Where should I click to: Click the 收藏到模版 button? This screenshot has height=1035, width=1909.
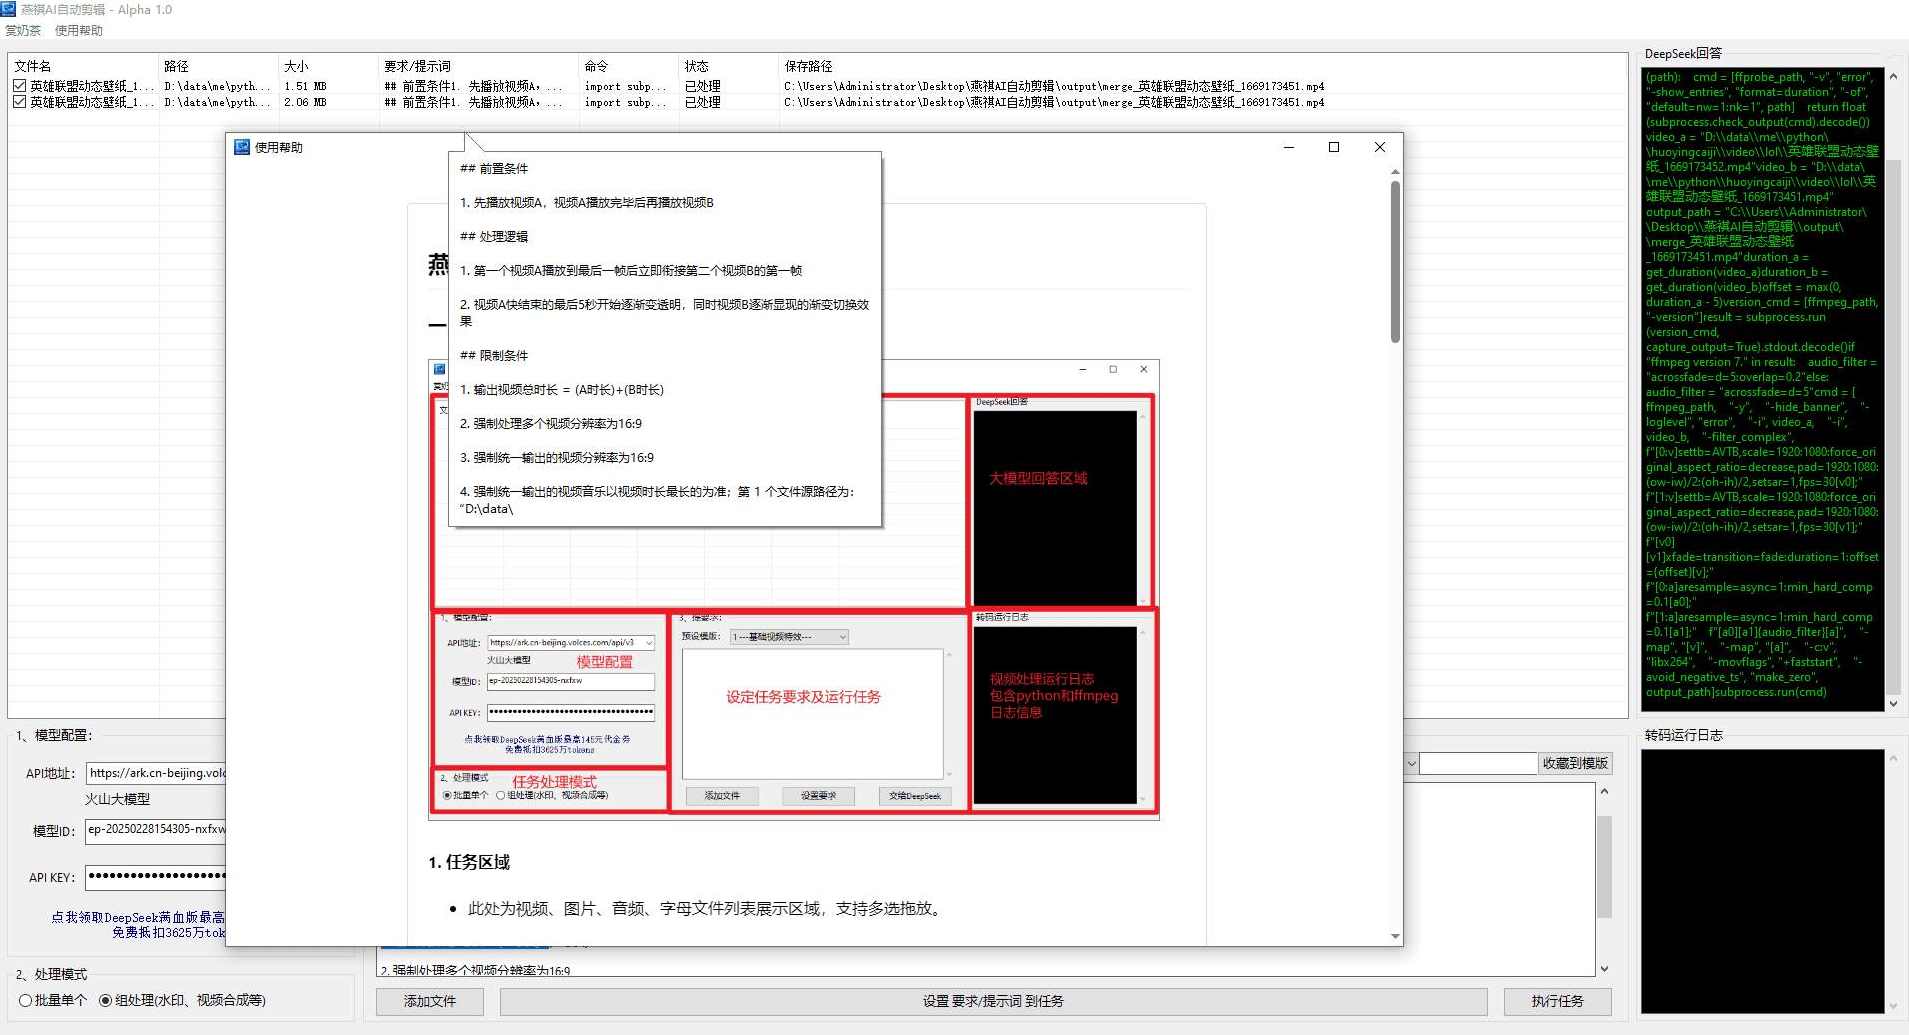coord(1577,762)
